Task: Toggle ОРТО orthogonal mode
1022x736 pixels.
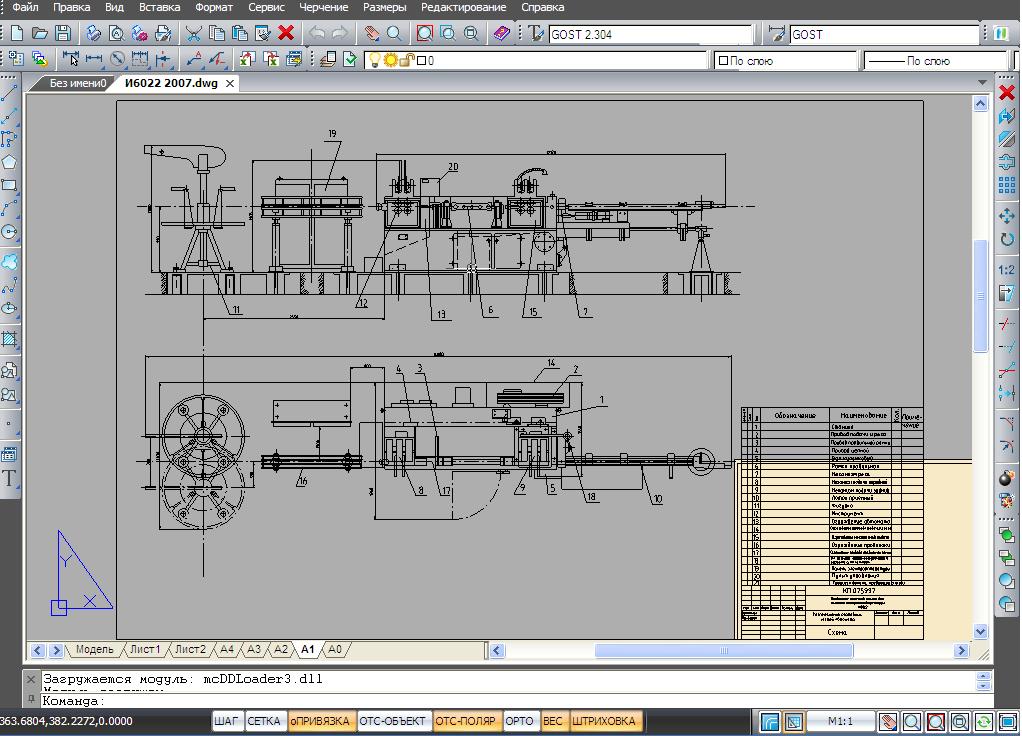Action: [x=519, y=721]
